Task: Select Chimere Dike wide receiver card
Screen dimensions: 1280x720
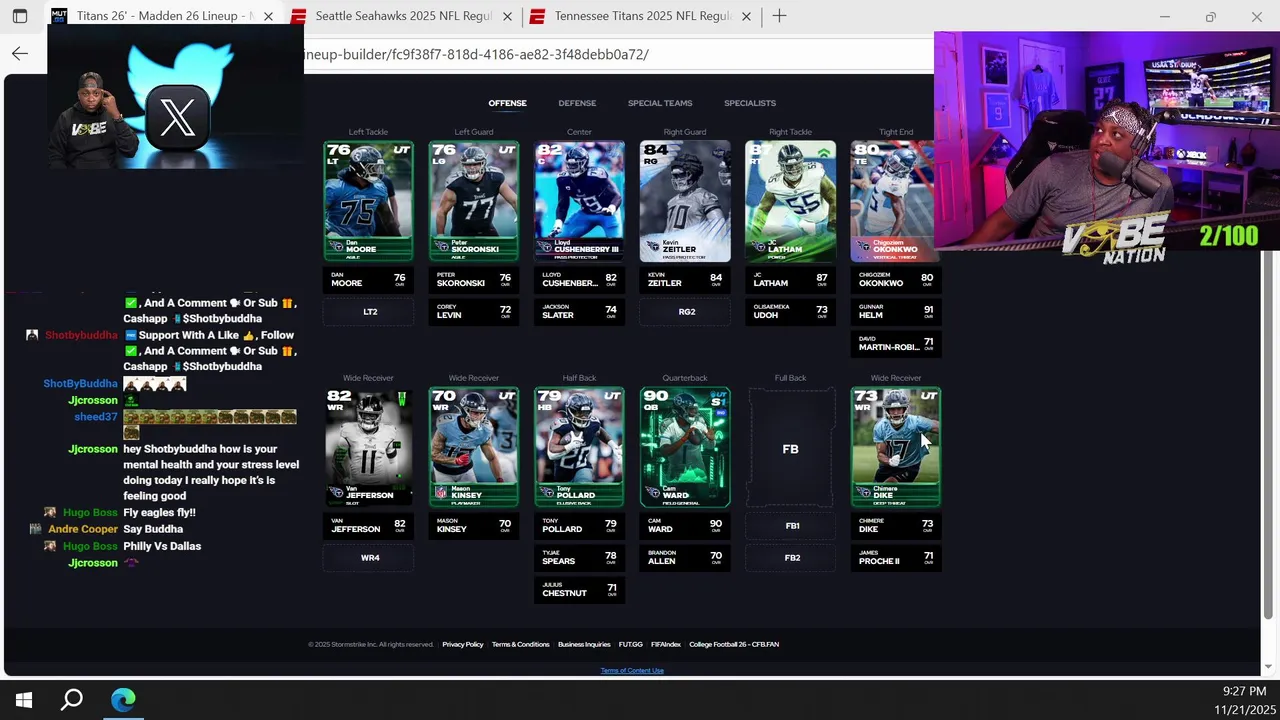Action: click(x=896, y=447)
